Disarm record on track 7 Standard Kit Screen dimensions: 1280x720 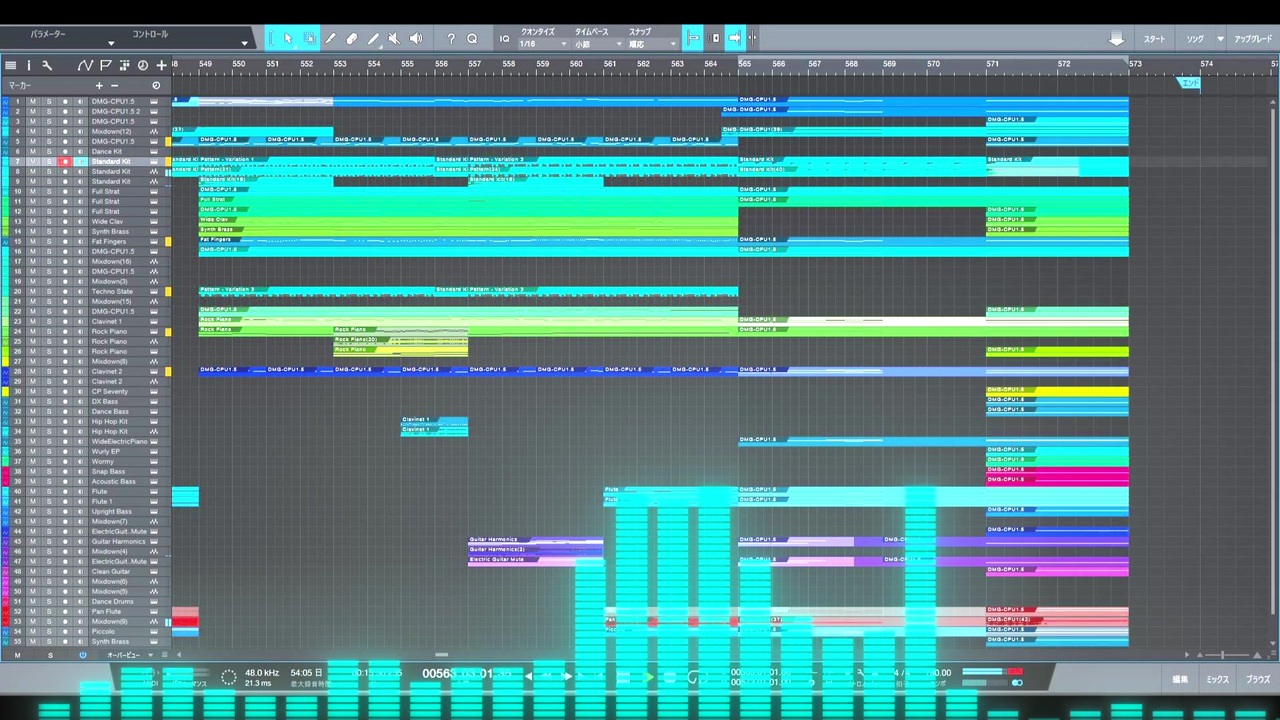[x=65, y=161]
